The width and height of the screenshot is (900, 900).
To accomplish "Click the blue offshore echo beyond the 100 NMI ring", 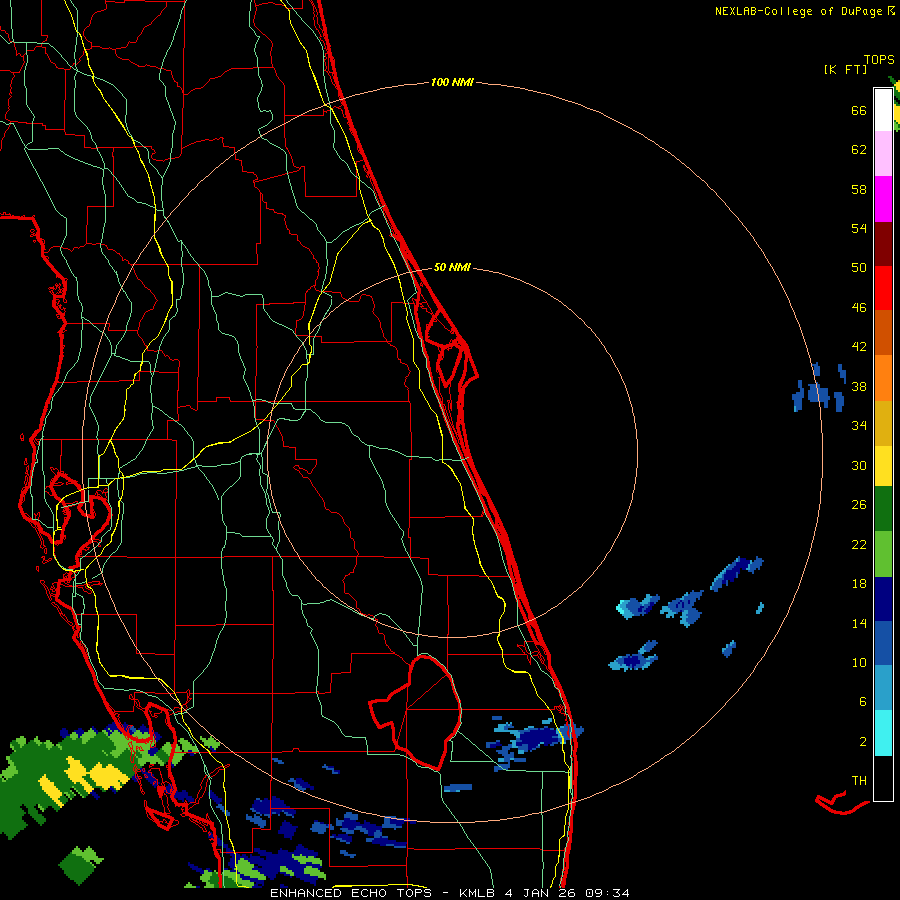I will pos(818,389).
